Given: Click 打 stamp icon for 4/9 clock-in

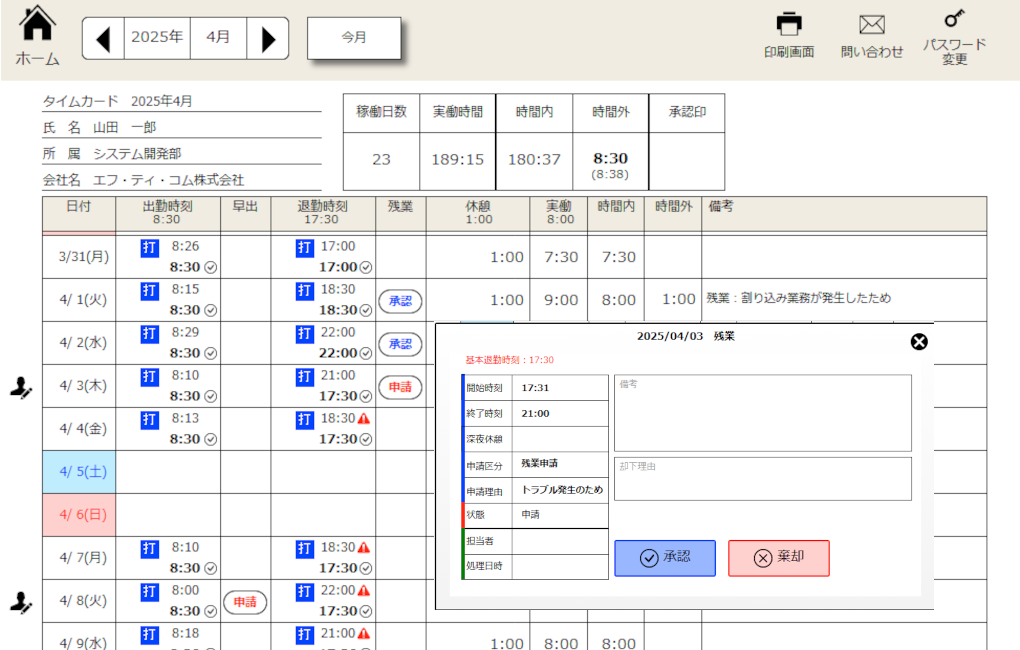Looking at the screenshot, I should (150, 635).
